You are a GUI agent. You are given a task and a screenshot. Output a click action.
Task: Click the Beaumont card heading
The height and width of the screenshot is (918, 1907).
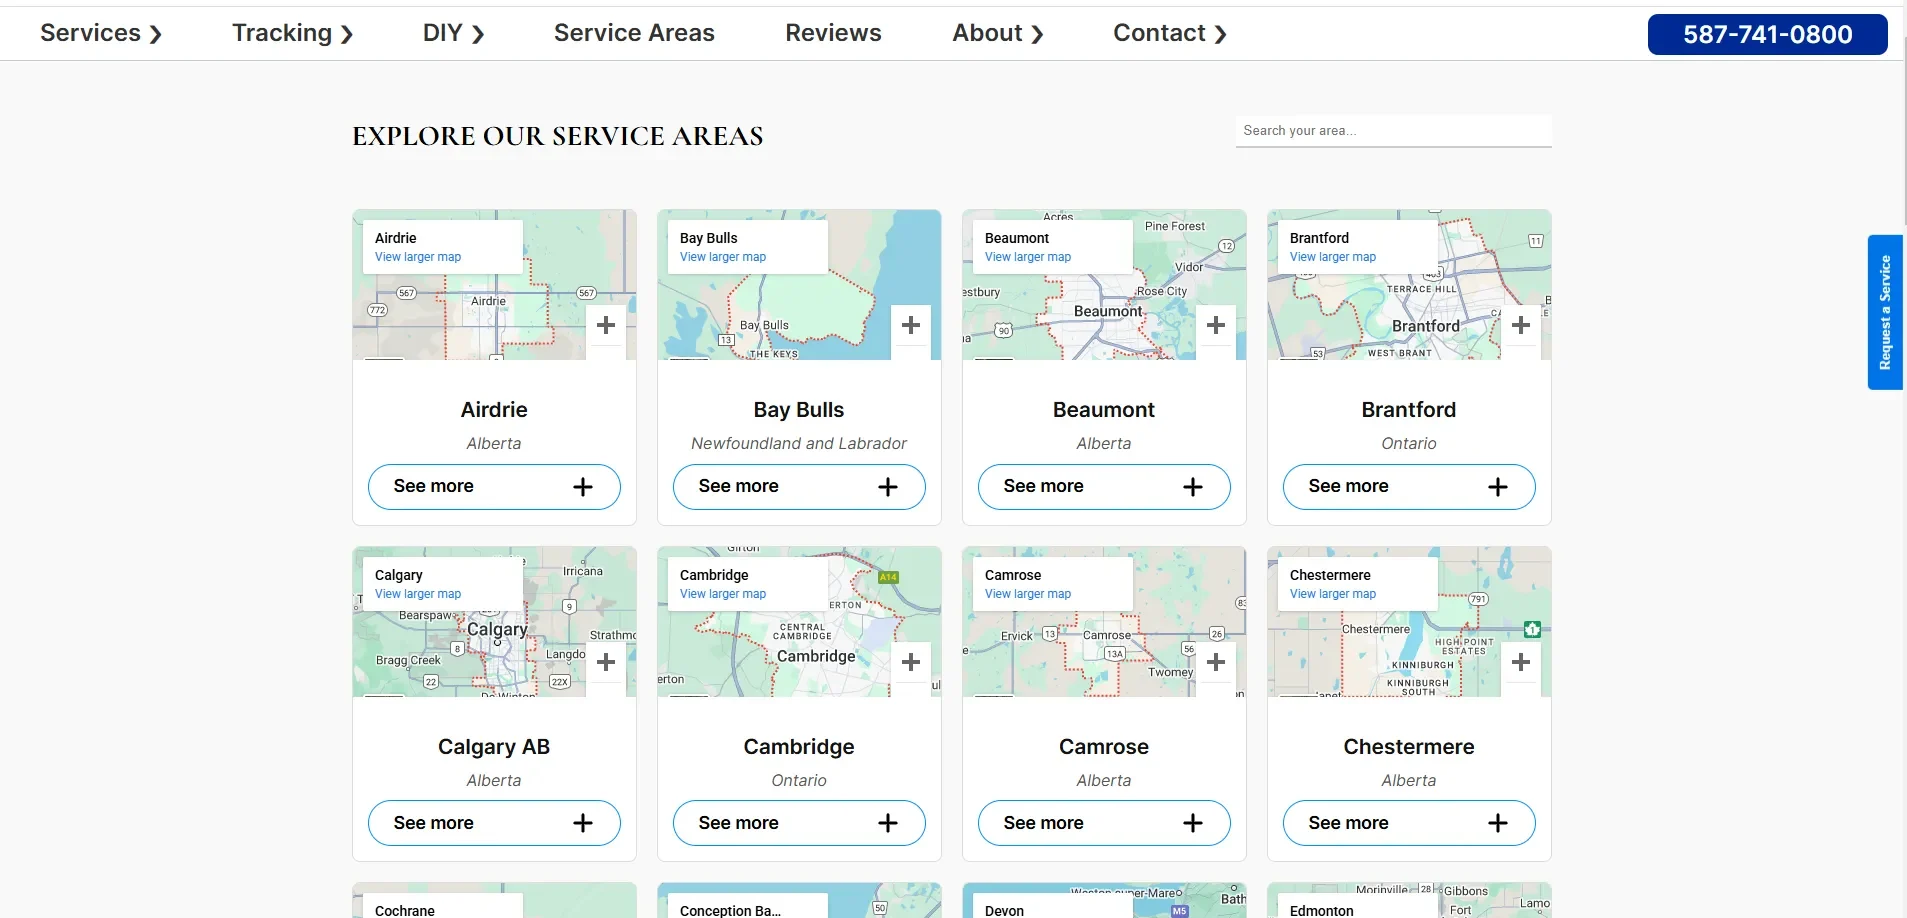point(1104,410)
